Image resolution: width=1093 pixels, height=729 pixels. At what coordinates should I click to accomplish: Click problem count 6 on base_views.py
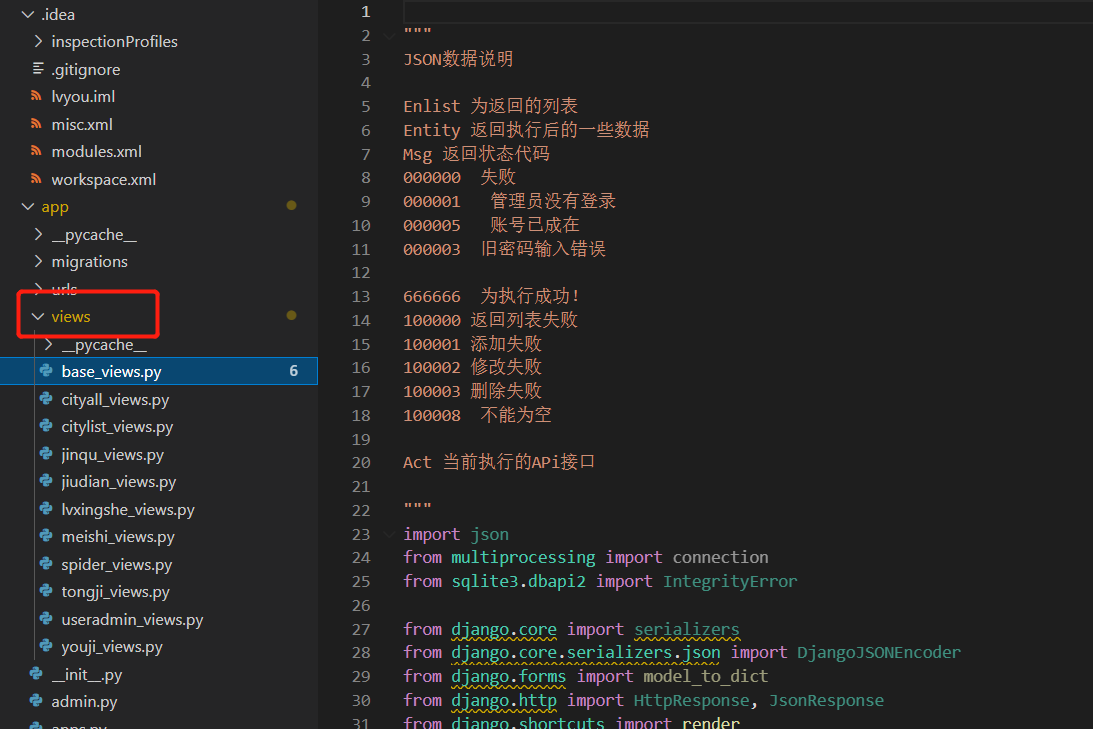(293, 371)
